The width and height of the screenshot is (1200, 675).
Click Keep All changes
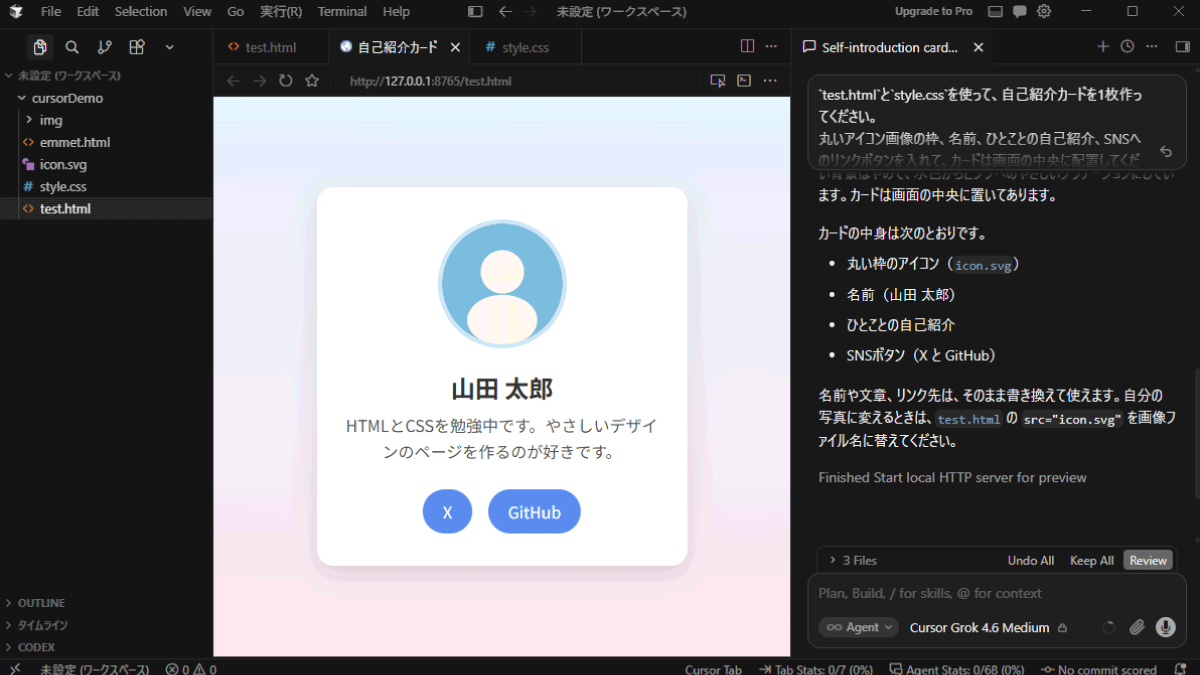coord(1091,560)
